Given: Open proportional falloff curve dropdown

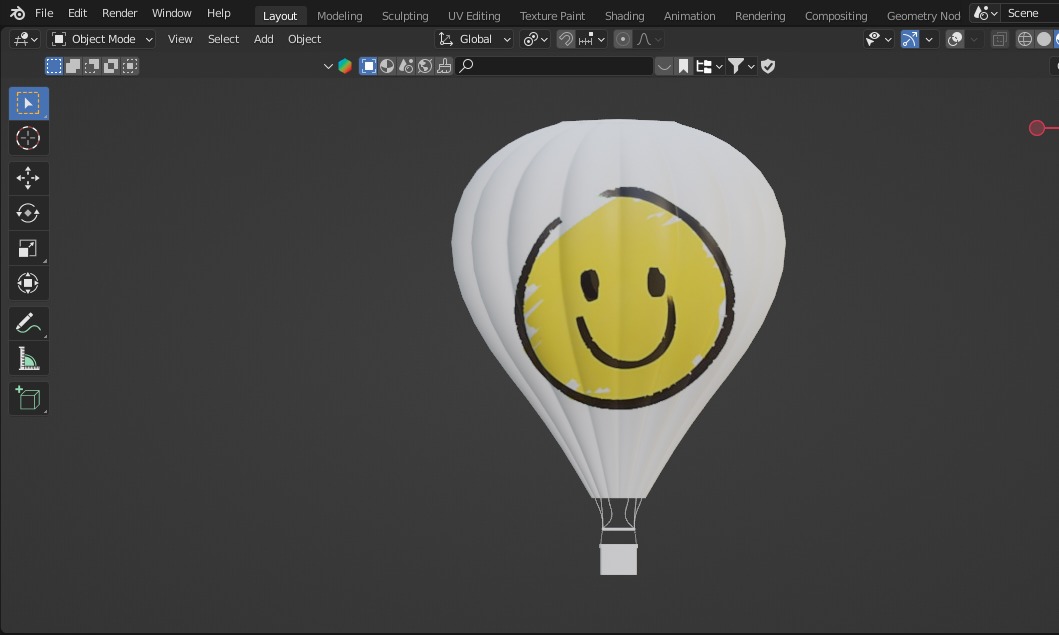Looking at the screenshot, I should pos(648,39).
